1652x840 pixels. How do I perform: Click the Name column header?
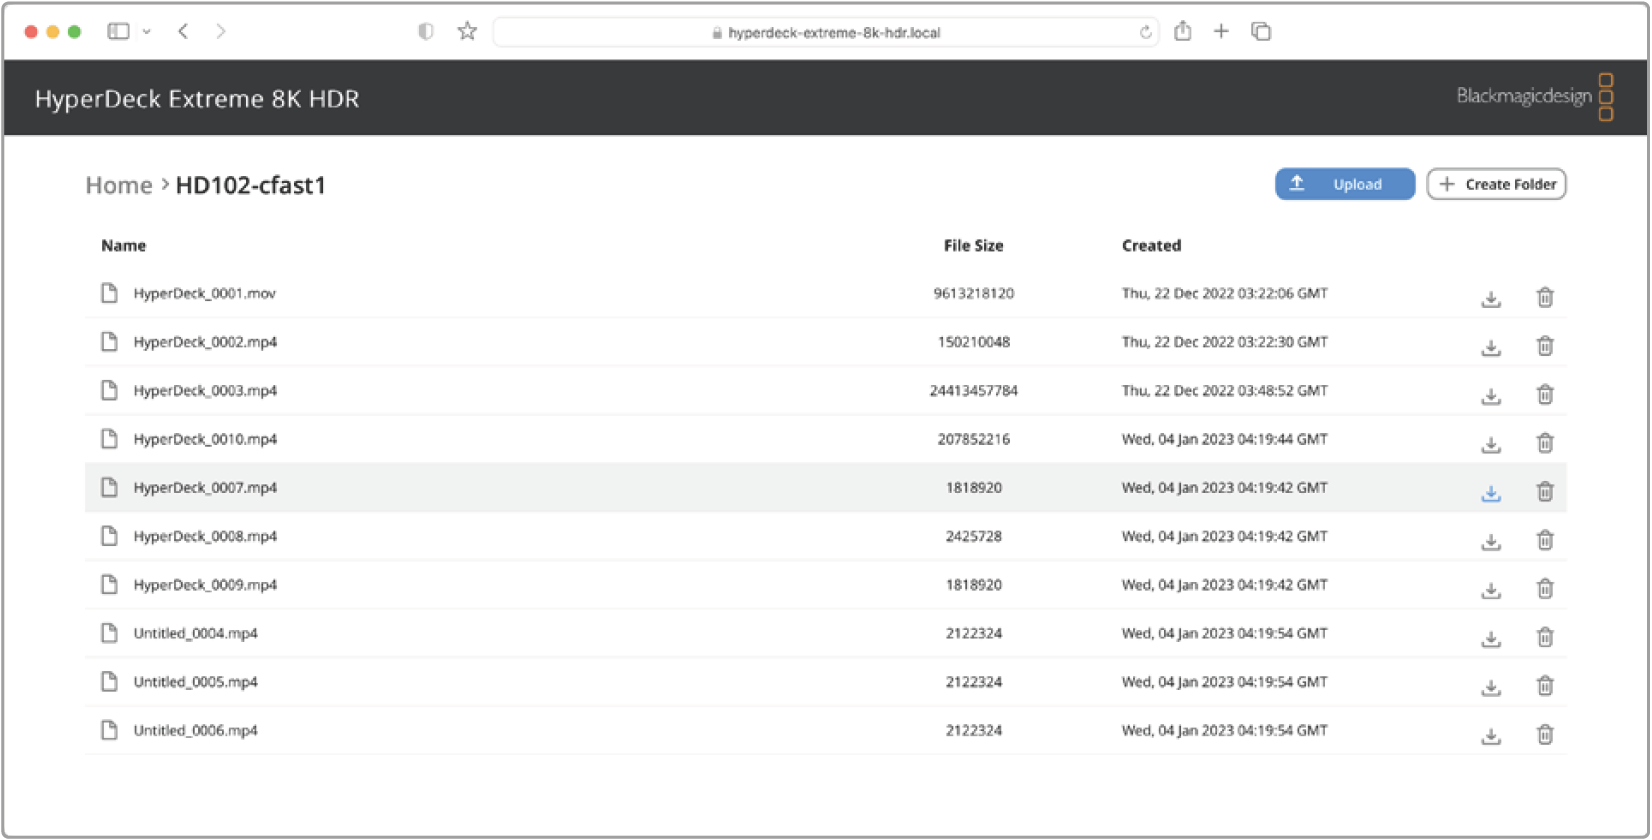pyautogui.click(x=124, y=245)
